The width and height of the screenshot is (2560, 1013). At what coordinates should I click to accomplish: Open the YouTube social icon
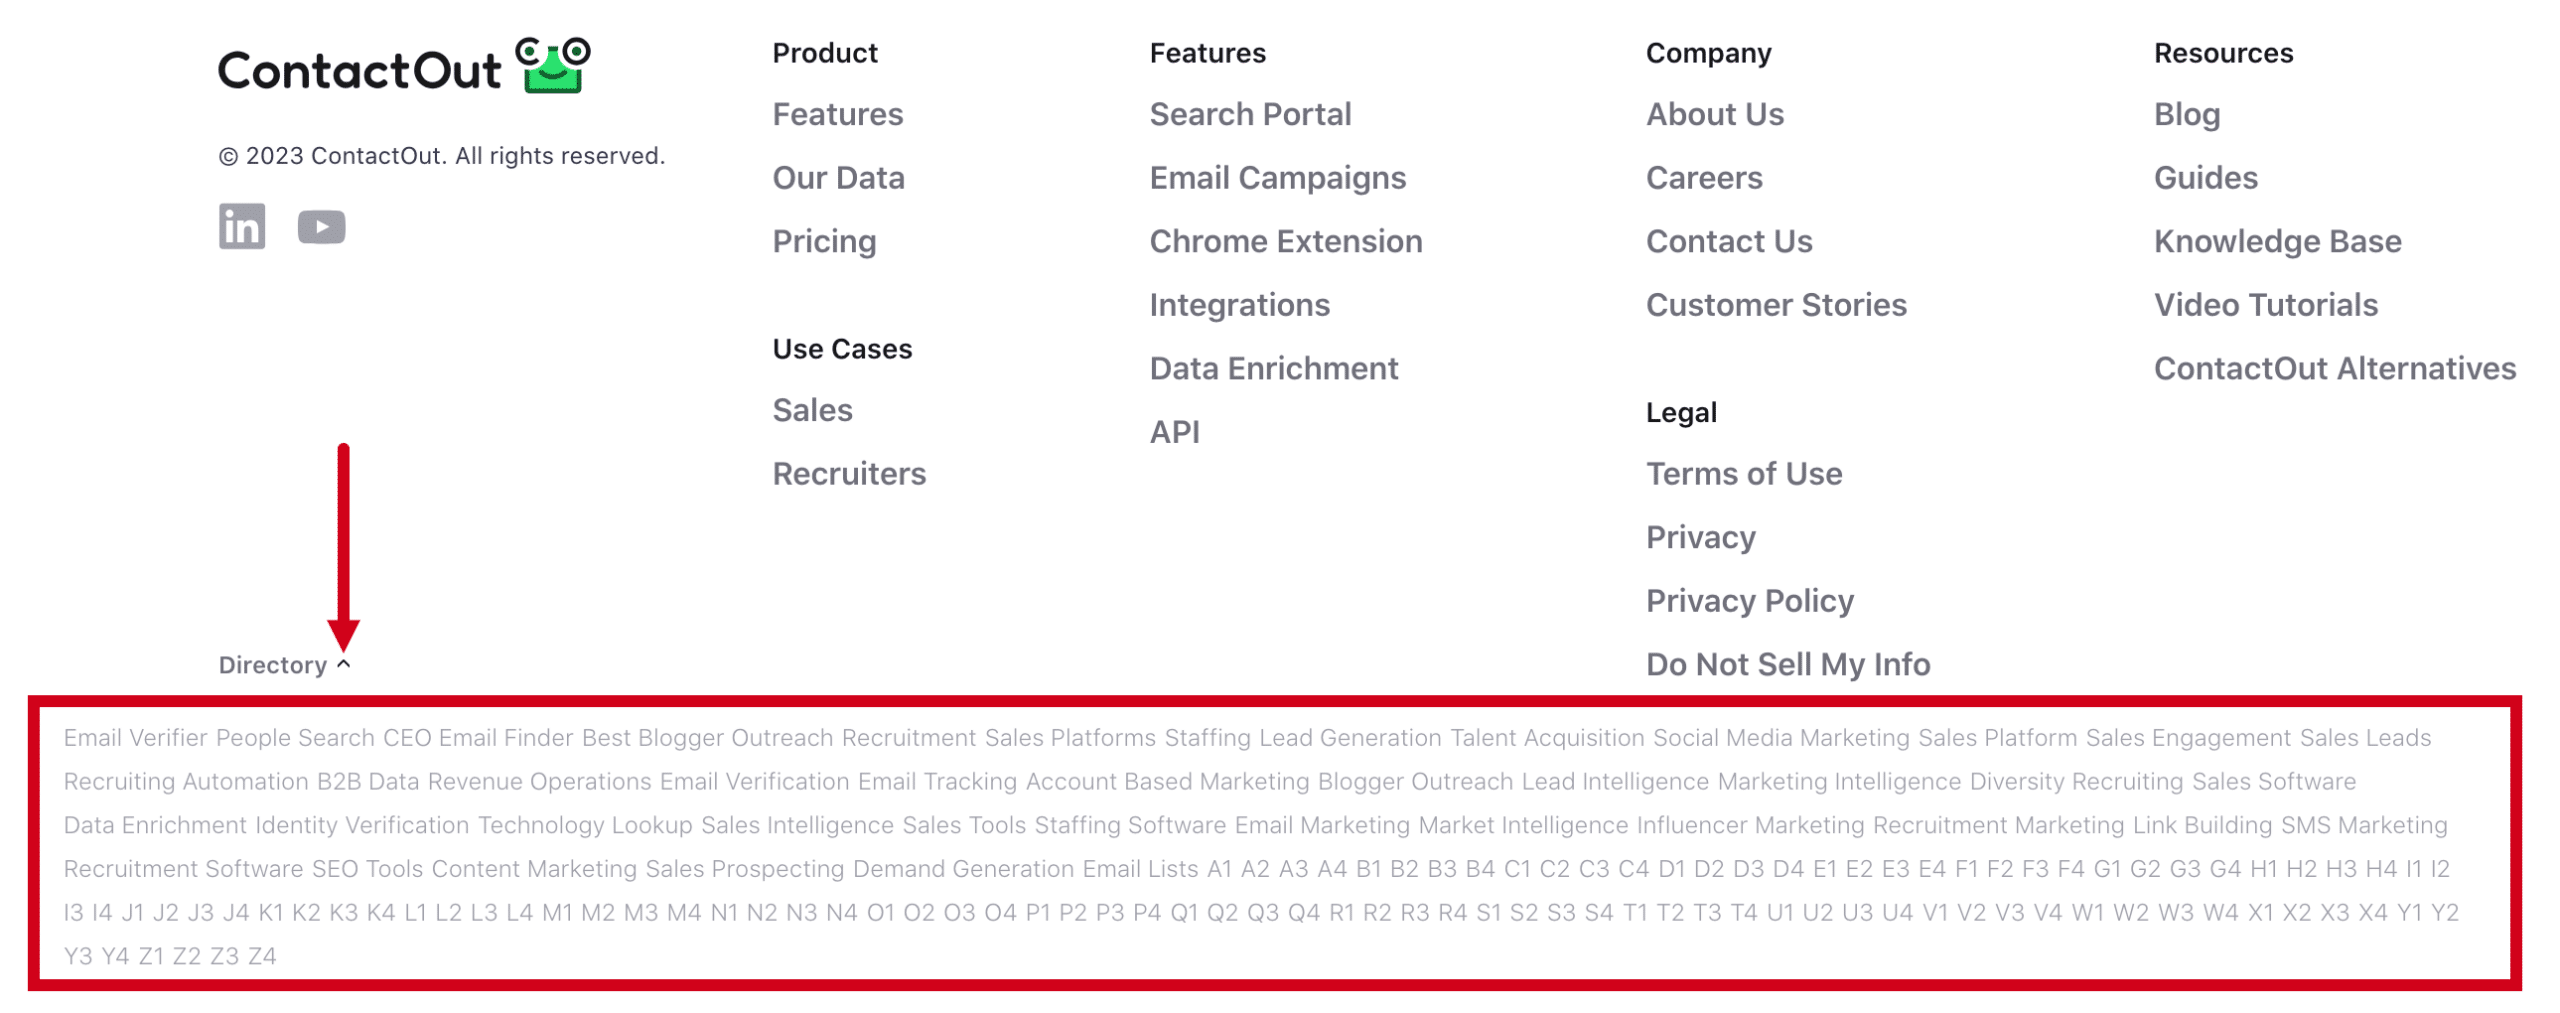coord(322,228)
